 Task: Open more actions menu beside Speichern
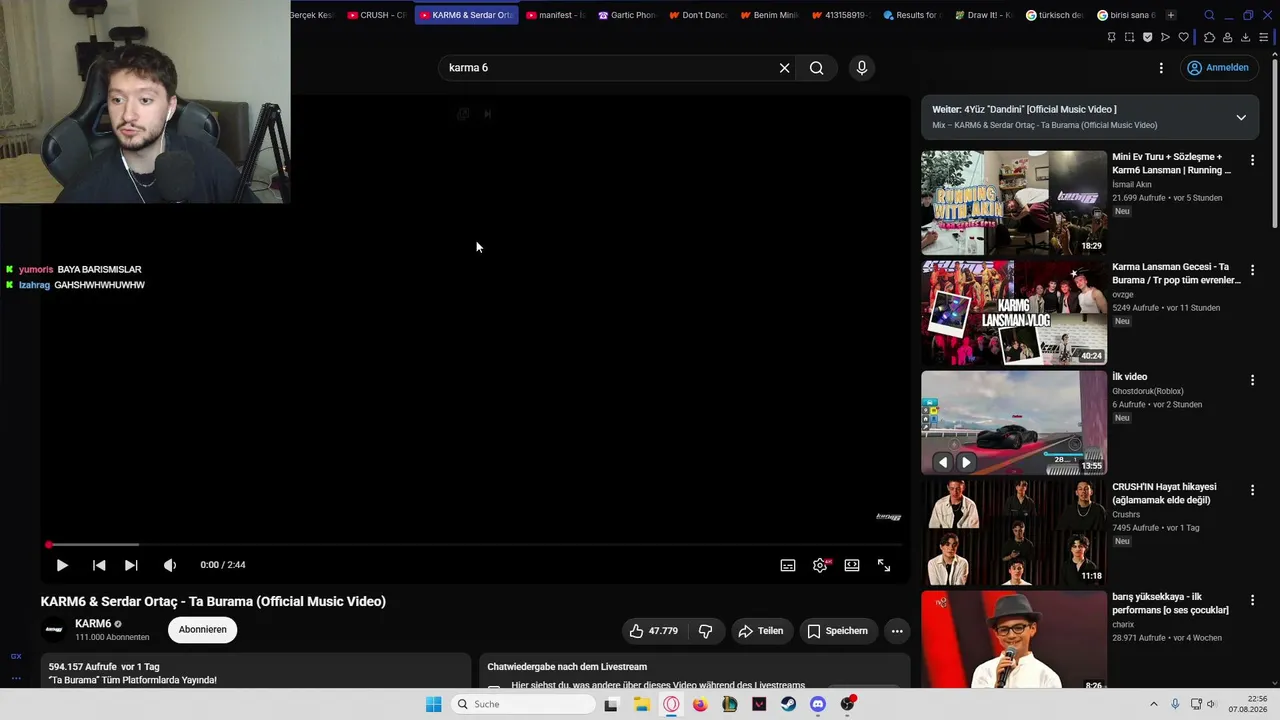tap(897, 631)
